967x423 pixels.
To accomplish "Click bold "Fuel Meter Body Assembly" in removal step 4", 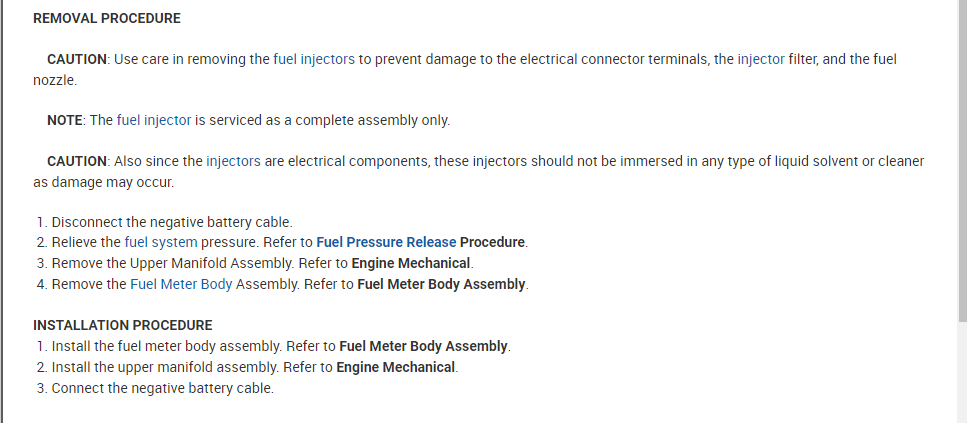I will click(x=441, y=284).
